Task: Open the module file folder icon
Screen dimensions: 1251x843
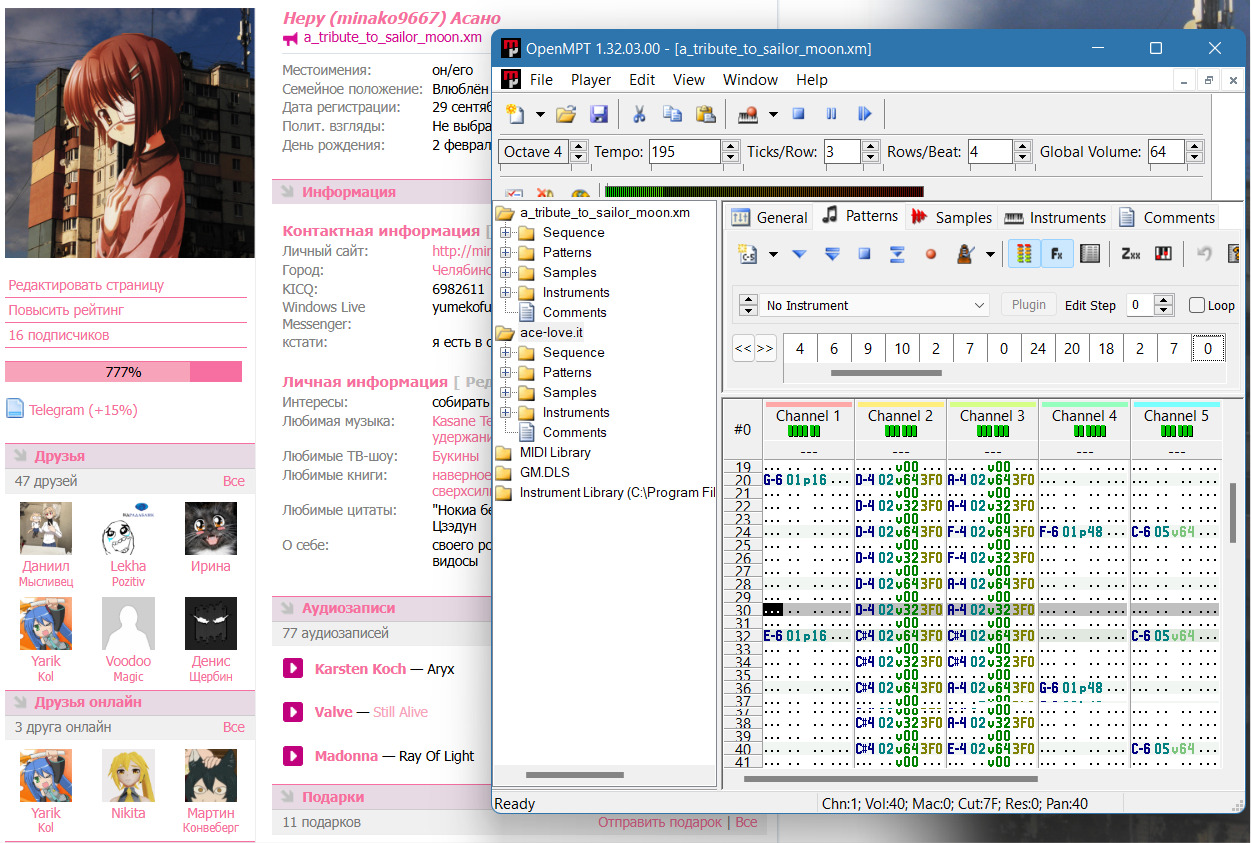Action: tap(566, 114)
